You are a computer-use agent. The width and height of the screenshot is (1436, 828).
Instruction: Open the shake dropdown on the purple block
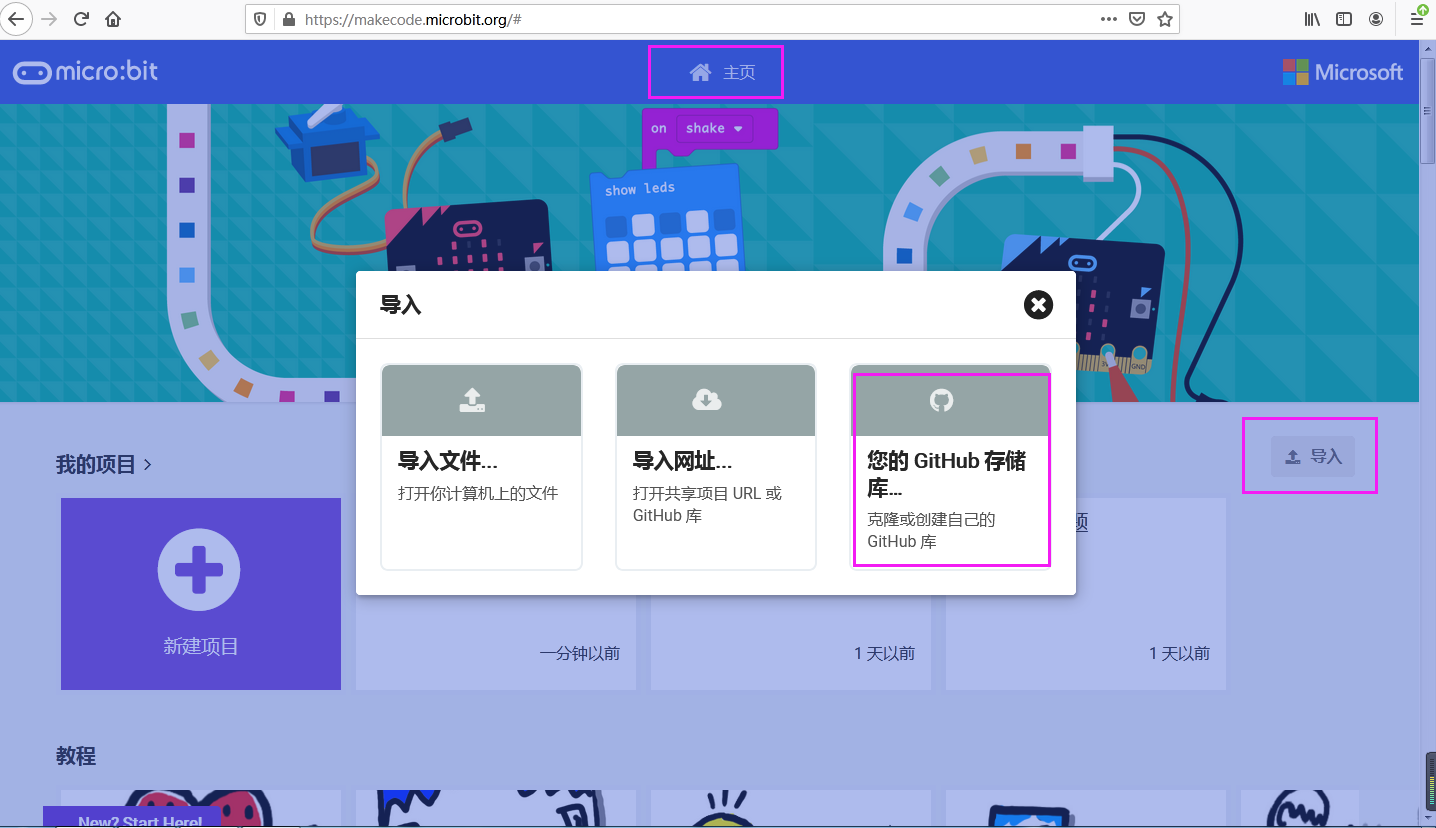tap(735, 128)
